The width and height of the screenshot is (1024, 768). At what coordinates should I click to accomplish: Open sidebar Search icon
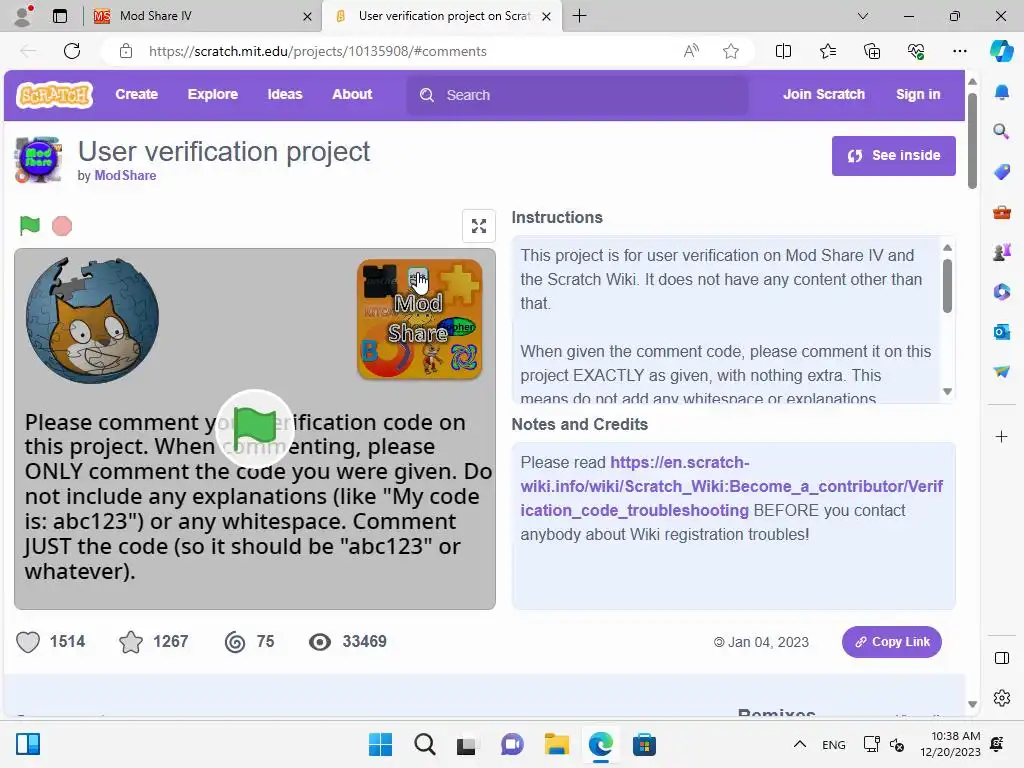(1001, 132)
